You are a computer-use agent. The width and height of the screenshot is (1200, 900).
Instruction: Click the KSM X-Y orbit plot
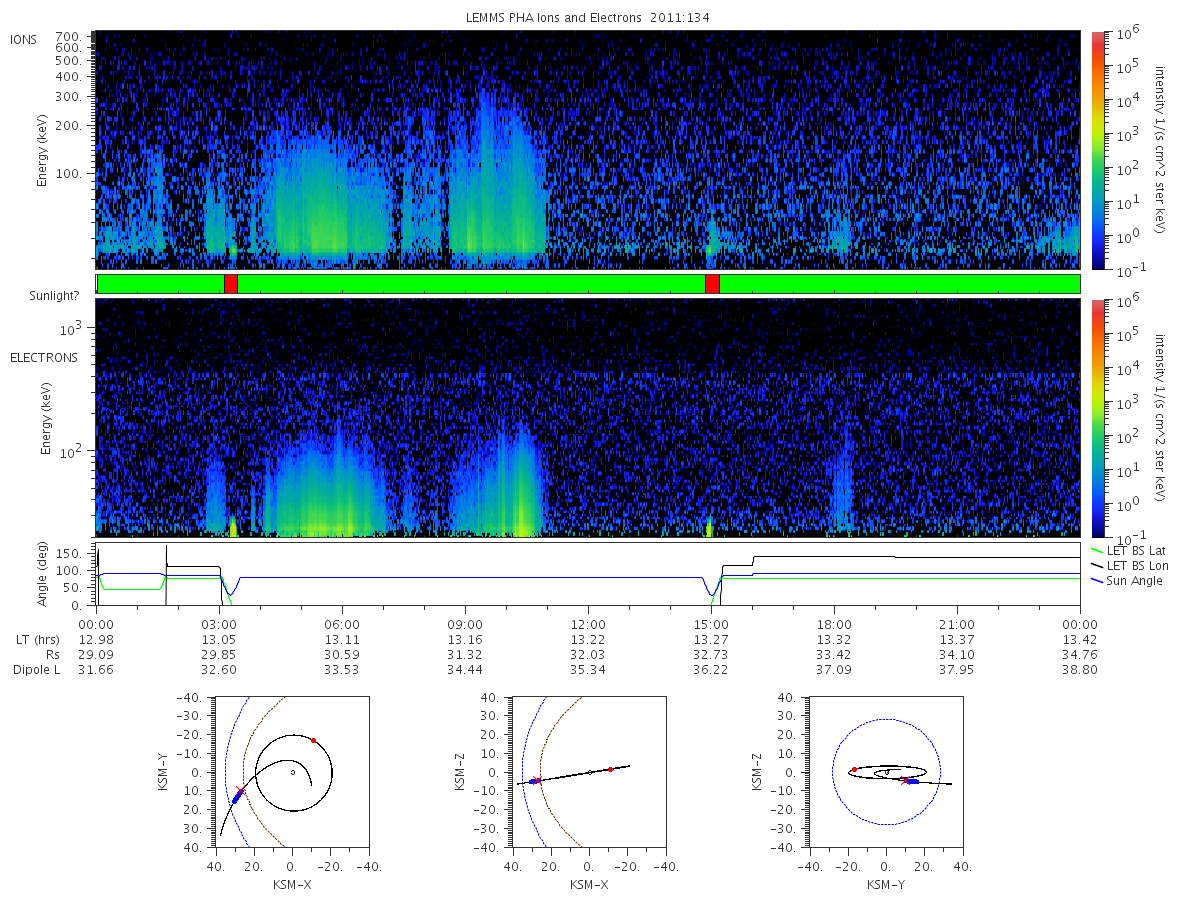pos(291,772)
